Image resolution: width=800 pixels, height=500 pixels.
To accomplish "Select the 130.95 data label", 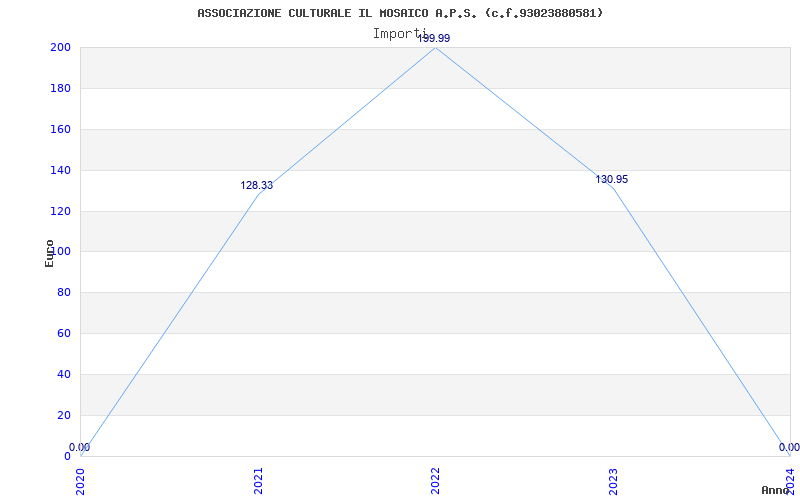I will pyautogui.click(x=612, y=180).
